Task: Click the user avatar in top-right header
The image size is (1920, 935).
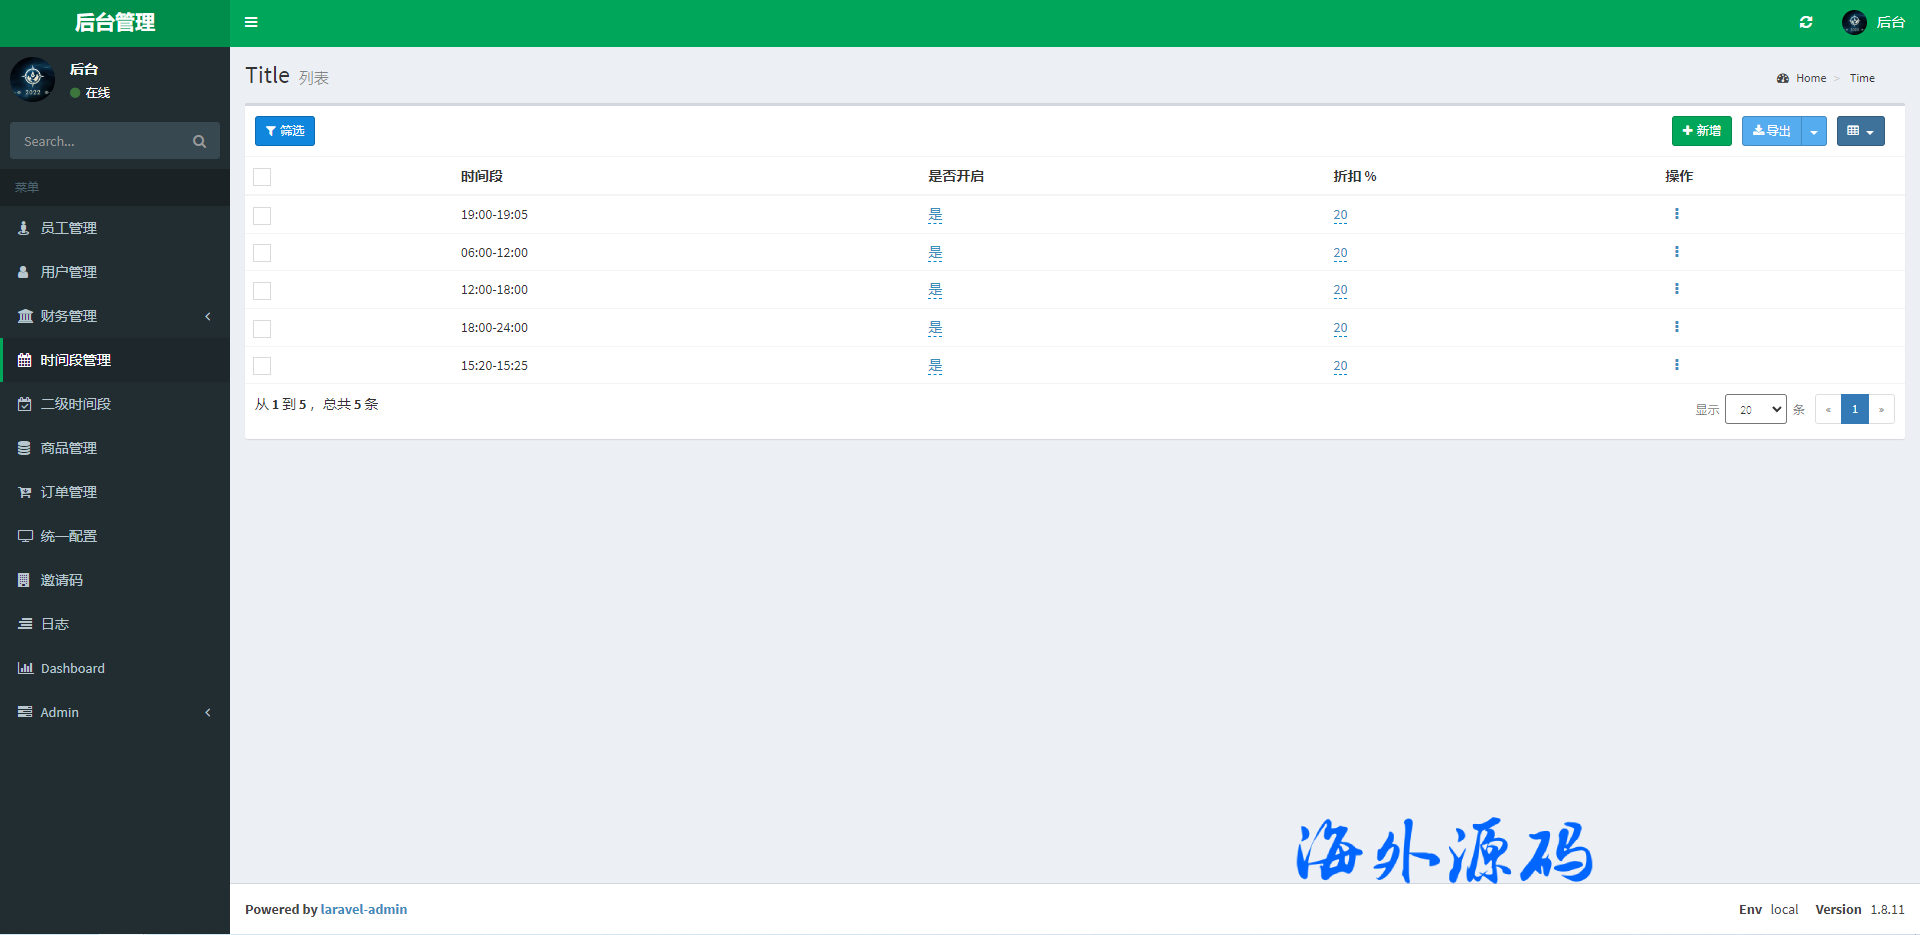Action: 1854,22
